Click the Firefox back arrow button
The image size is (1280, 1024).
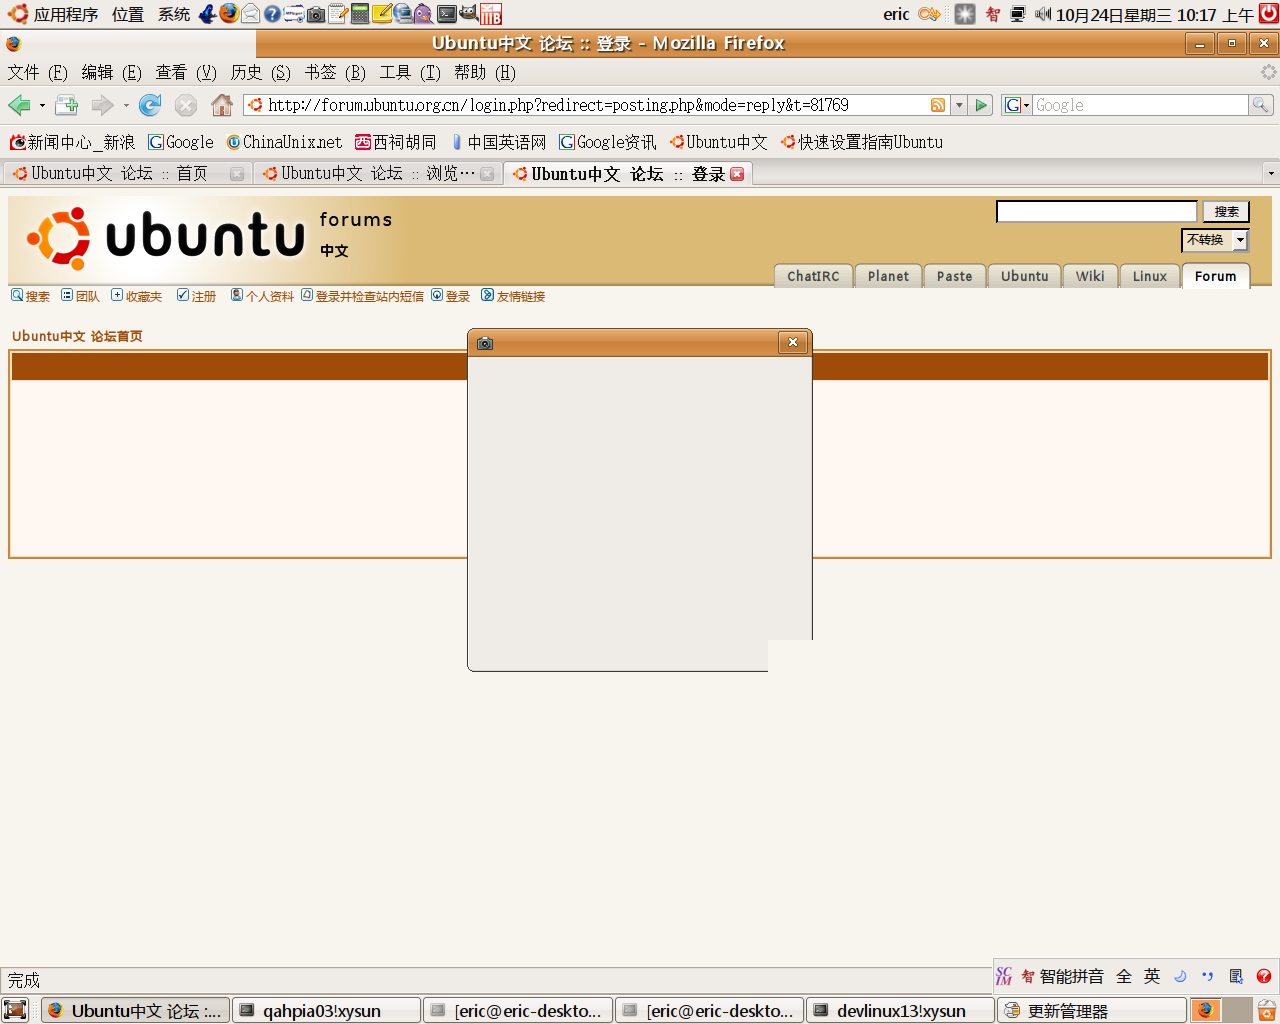pyautogui.click(x=19, y=105)
